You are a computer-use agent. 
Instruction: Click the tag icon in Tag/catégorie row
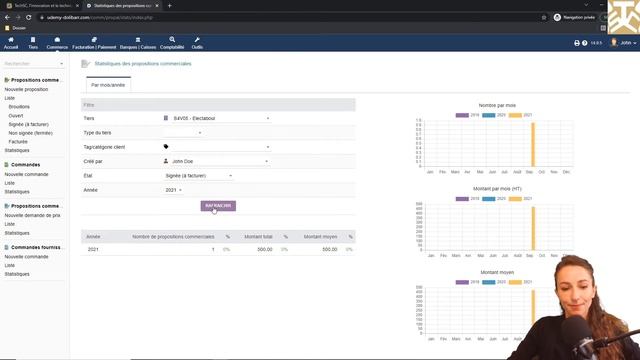(166, 147)
